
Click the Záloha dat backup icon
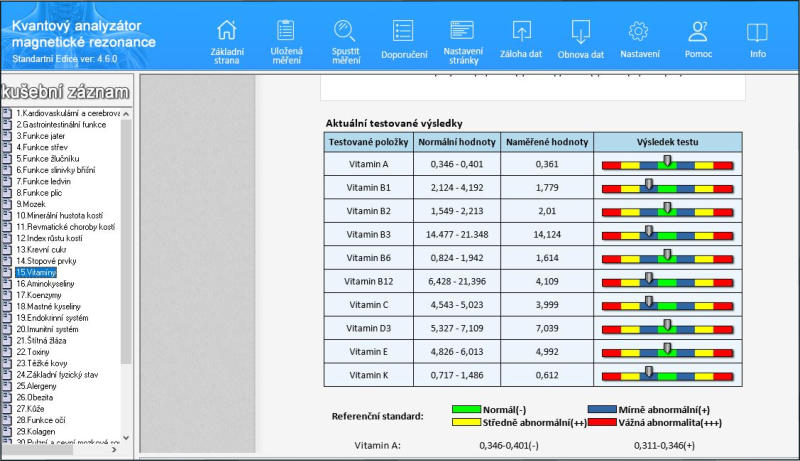521,31
